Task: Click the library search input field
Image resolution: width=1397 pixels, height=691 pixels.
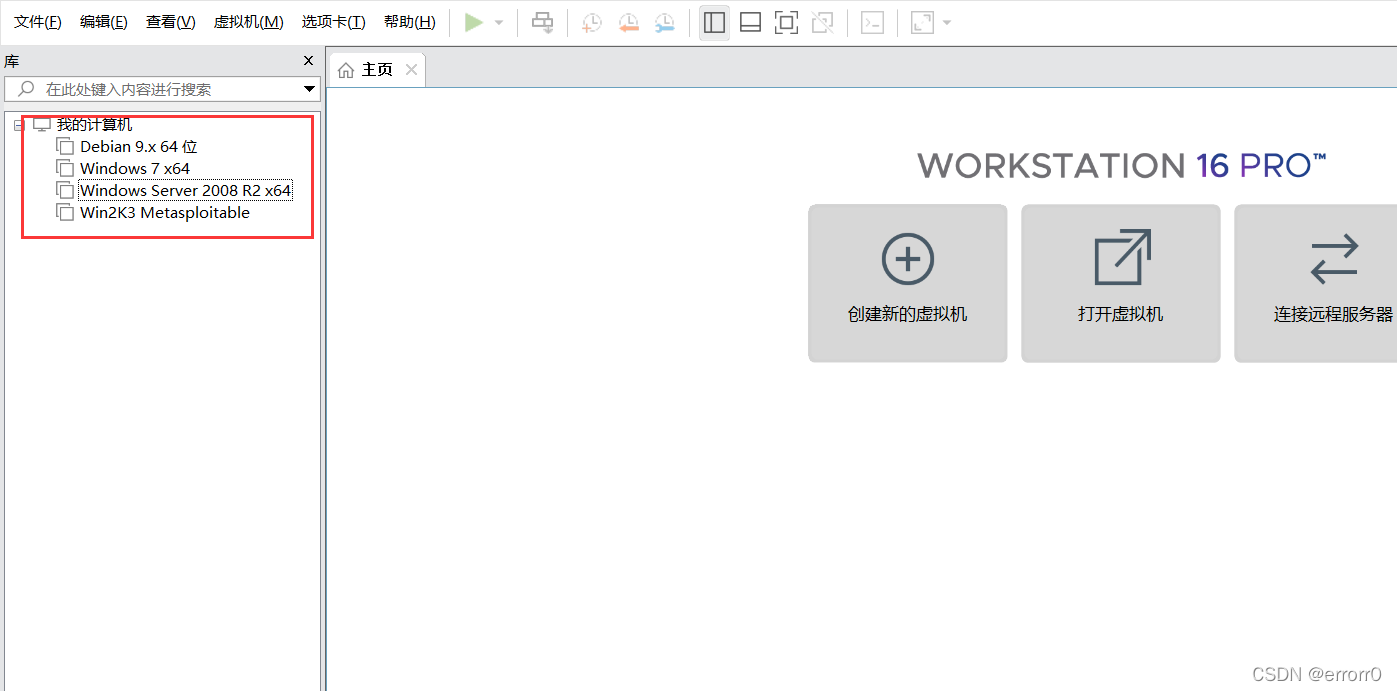Action: (160, 89)
